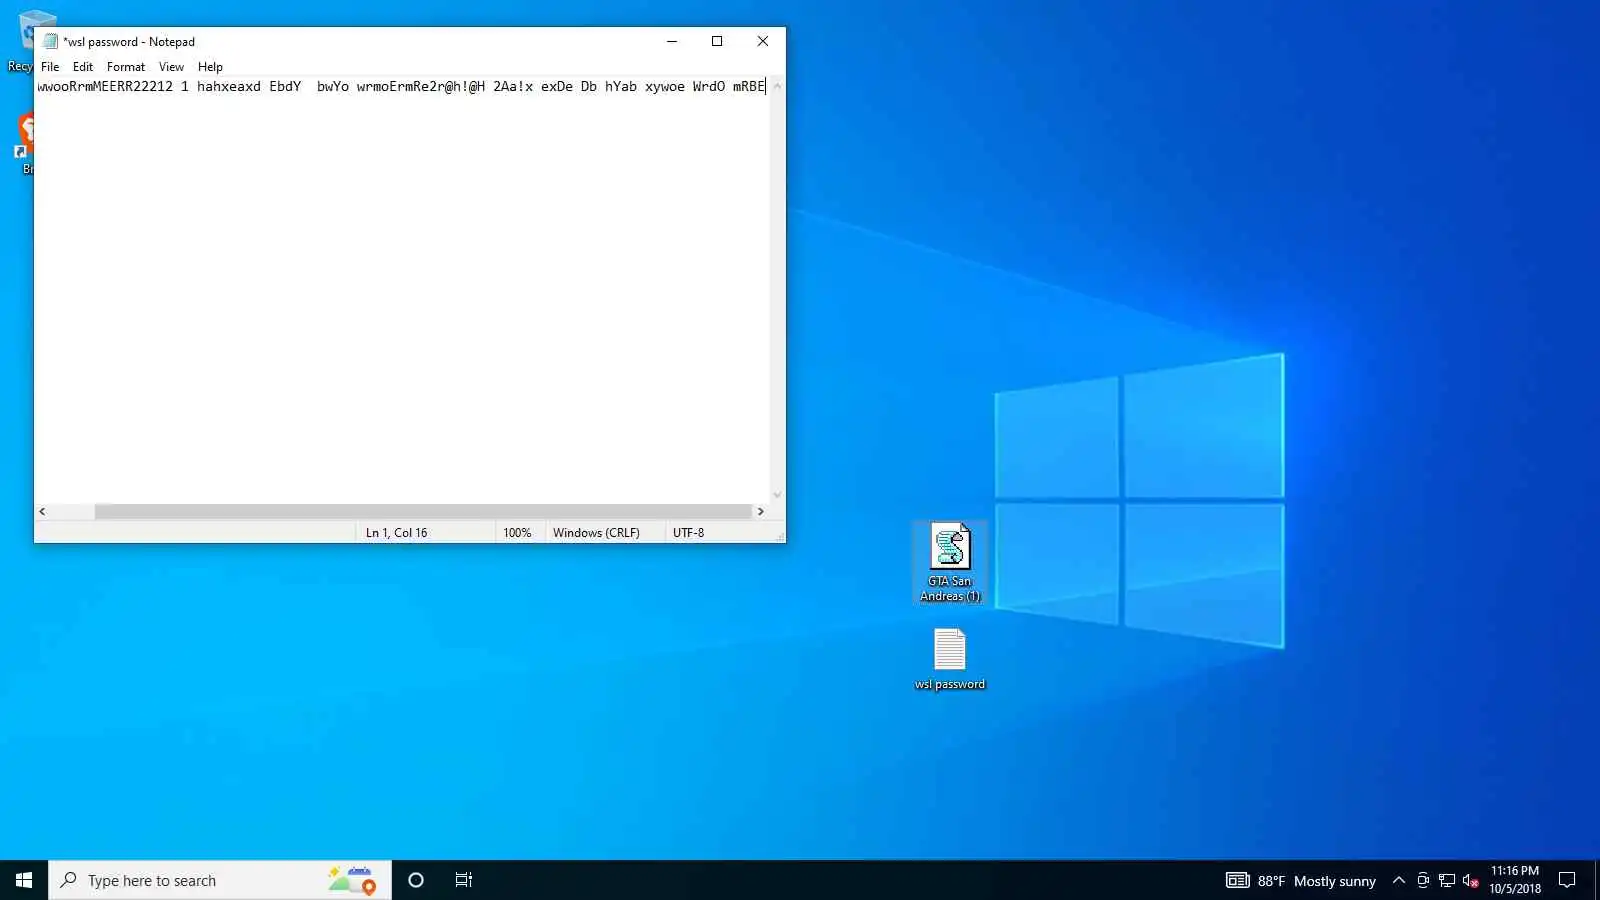Click the UTF-8 encoding status entry
1600x900 pixels.
[688, 533]
